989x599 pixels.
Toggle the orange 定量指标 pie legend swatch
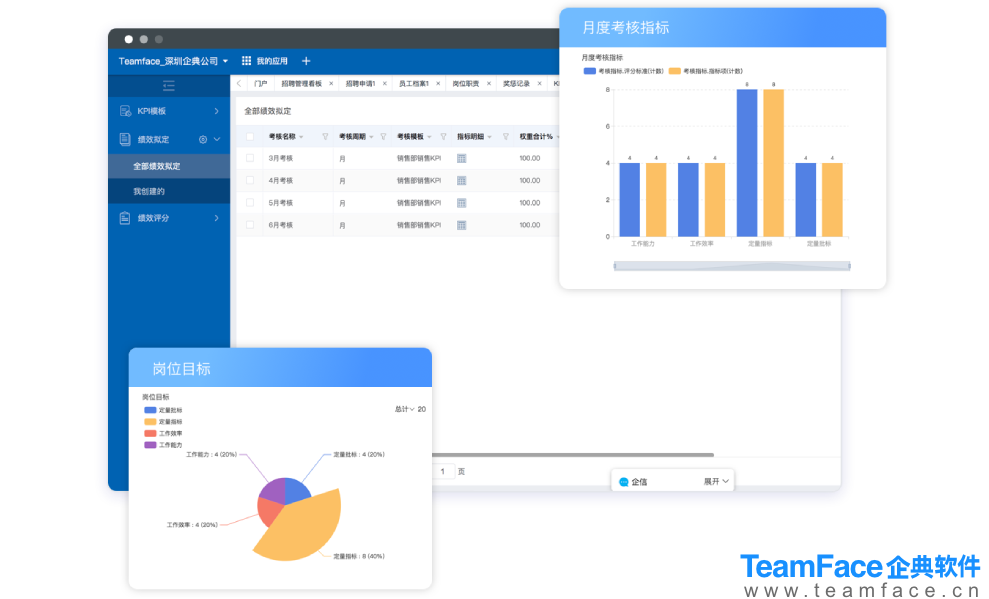tap(150, 422)
